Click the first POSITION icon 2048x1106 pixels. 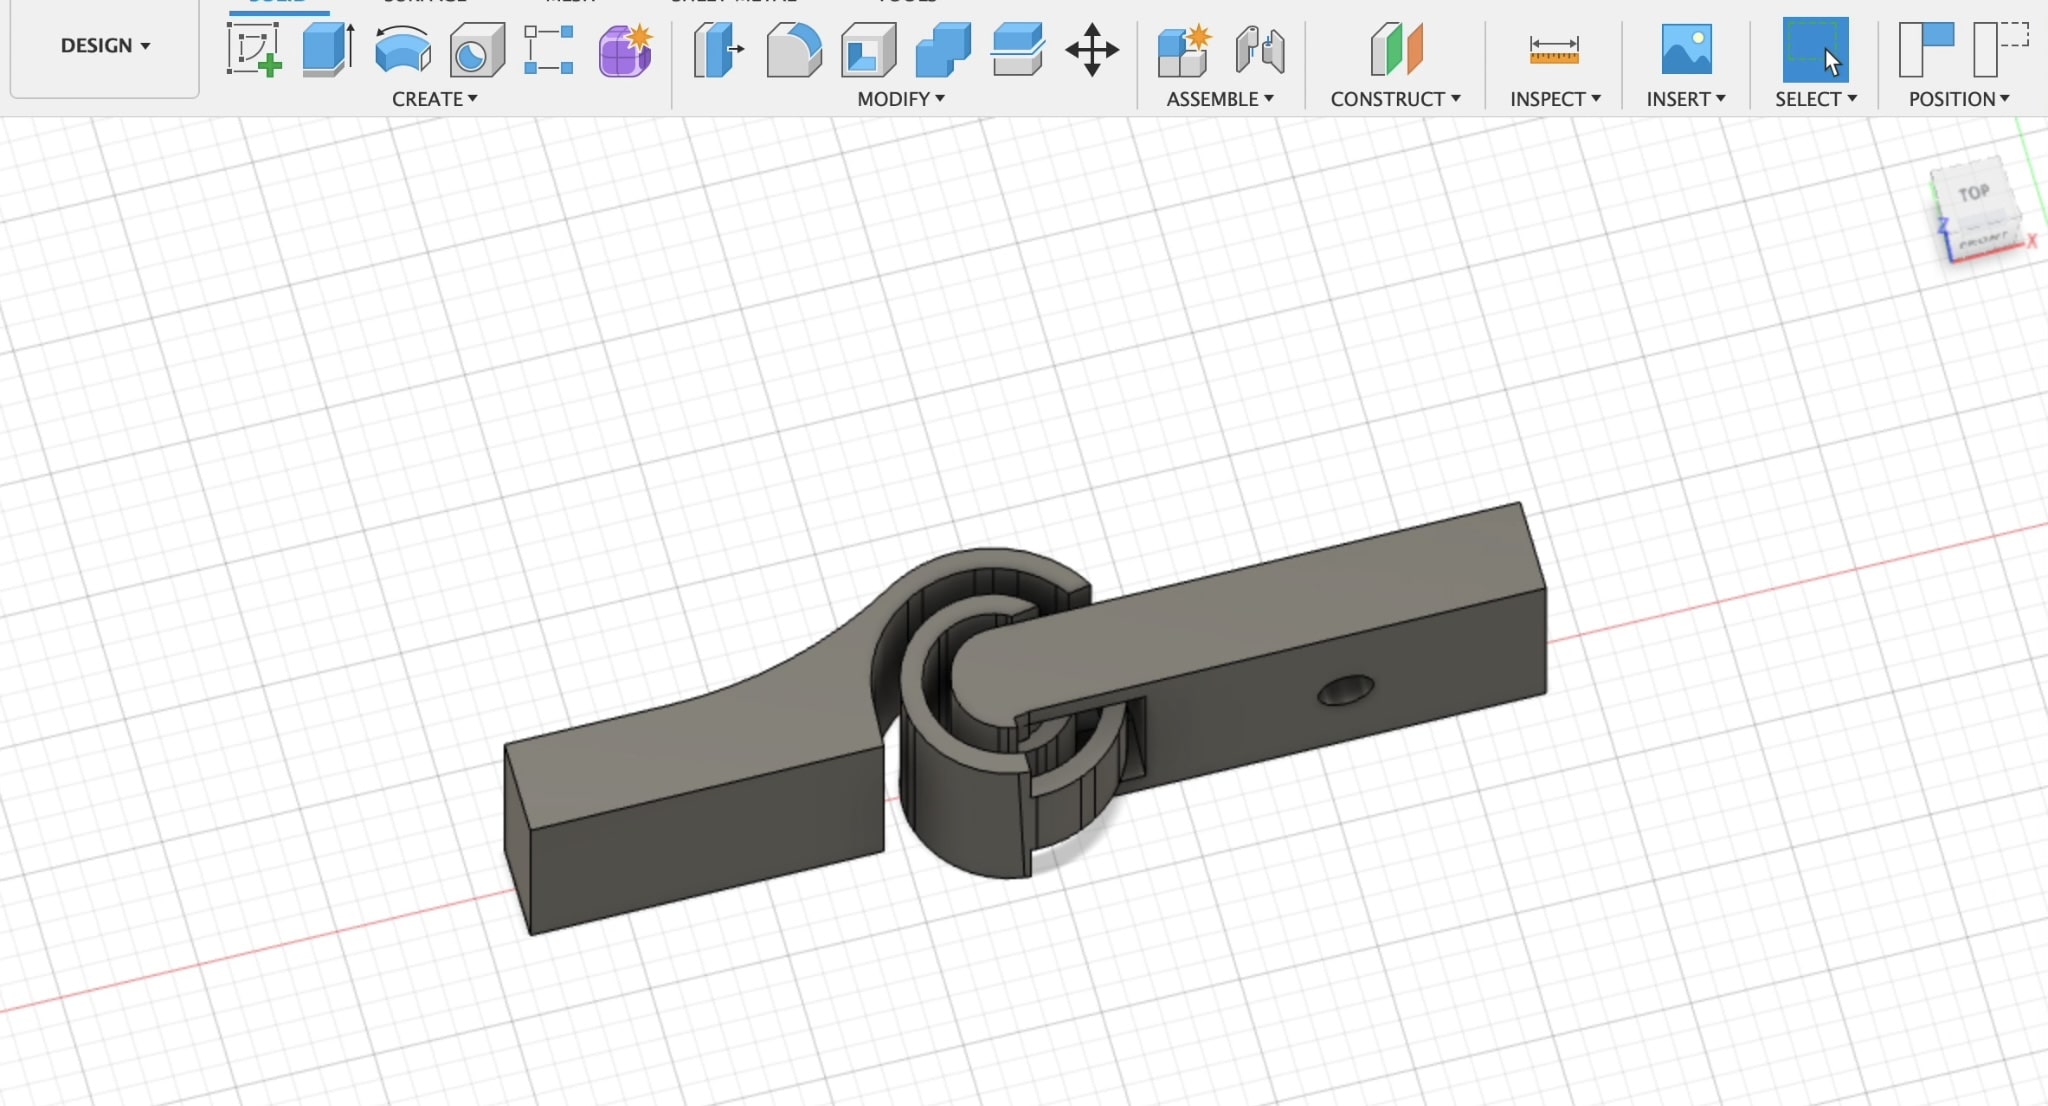pyautogui.click(x=1926, y=49)
